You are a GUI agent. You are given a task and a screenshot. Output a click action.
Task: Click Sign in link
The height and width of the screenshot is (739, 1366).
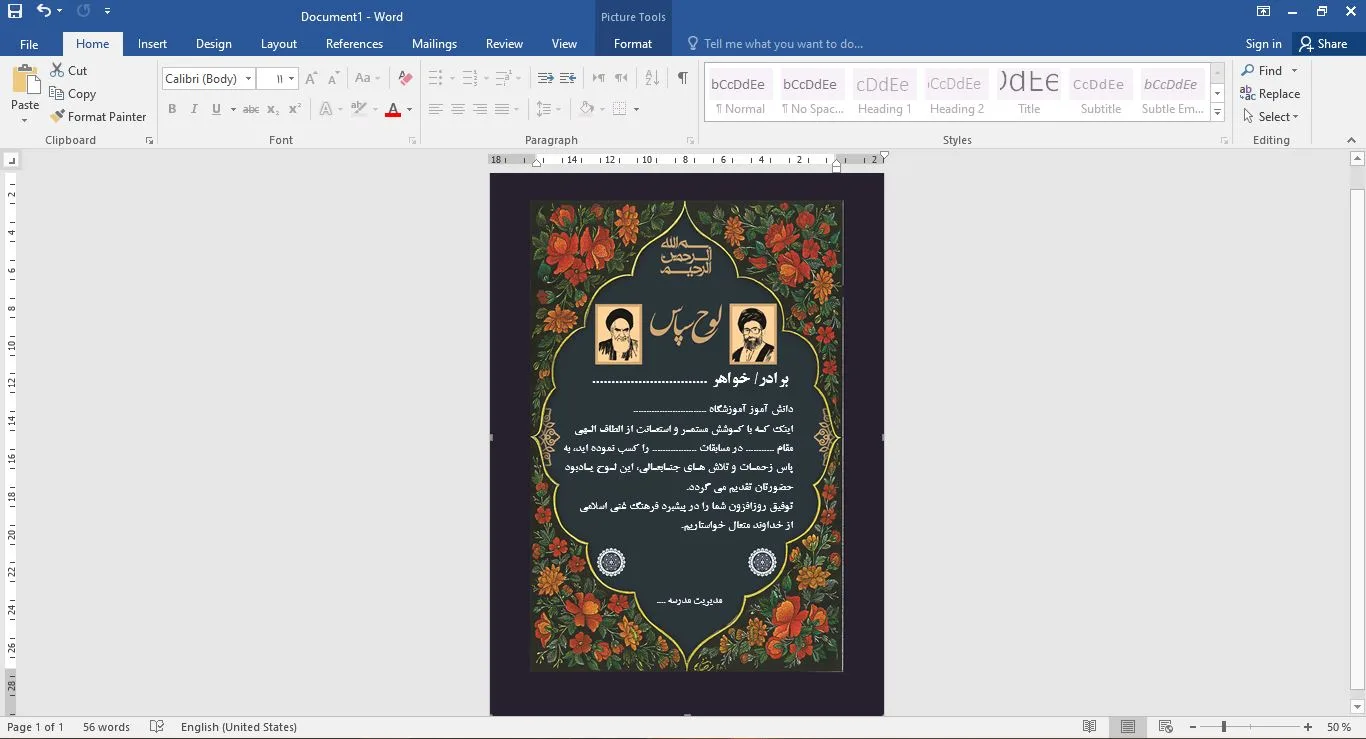coord(1263,44)
